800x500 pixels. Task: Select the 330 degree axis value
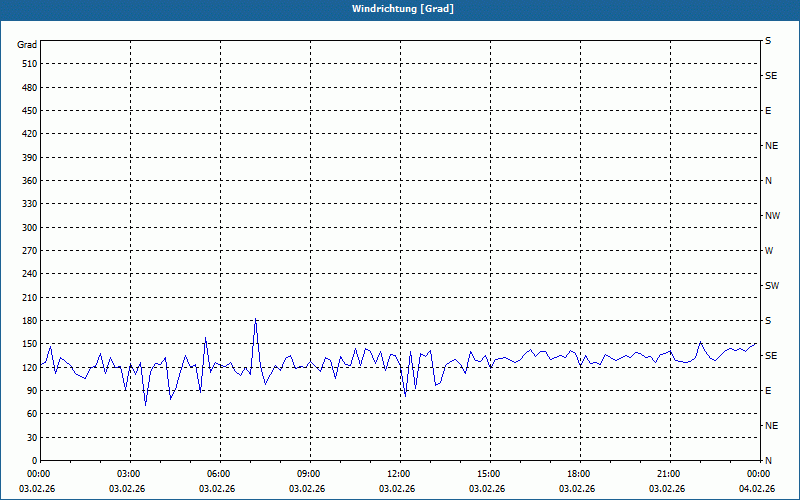click(30, 204)
